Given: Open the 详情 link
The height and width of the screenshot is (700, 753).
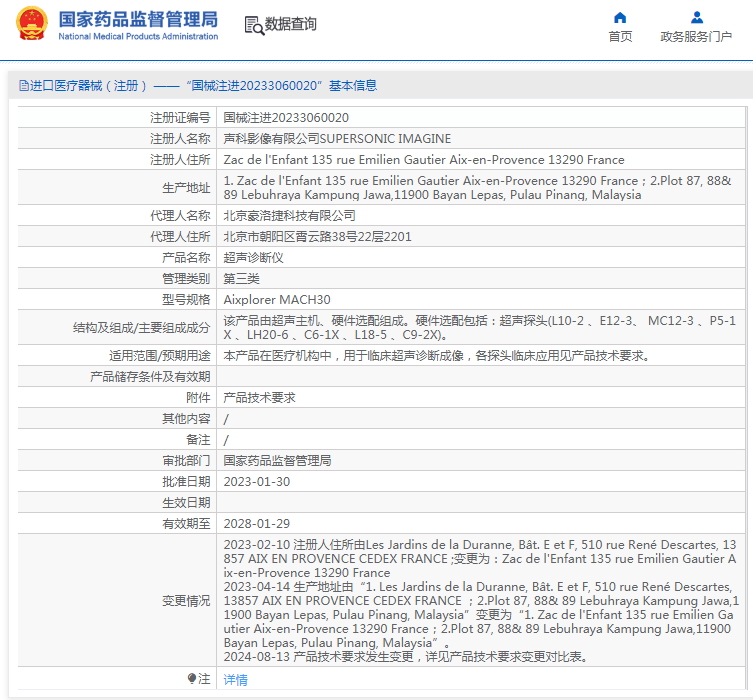Looking at the screenshot, I should [235, 680].
